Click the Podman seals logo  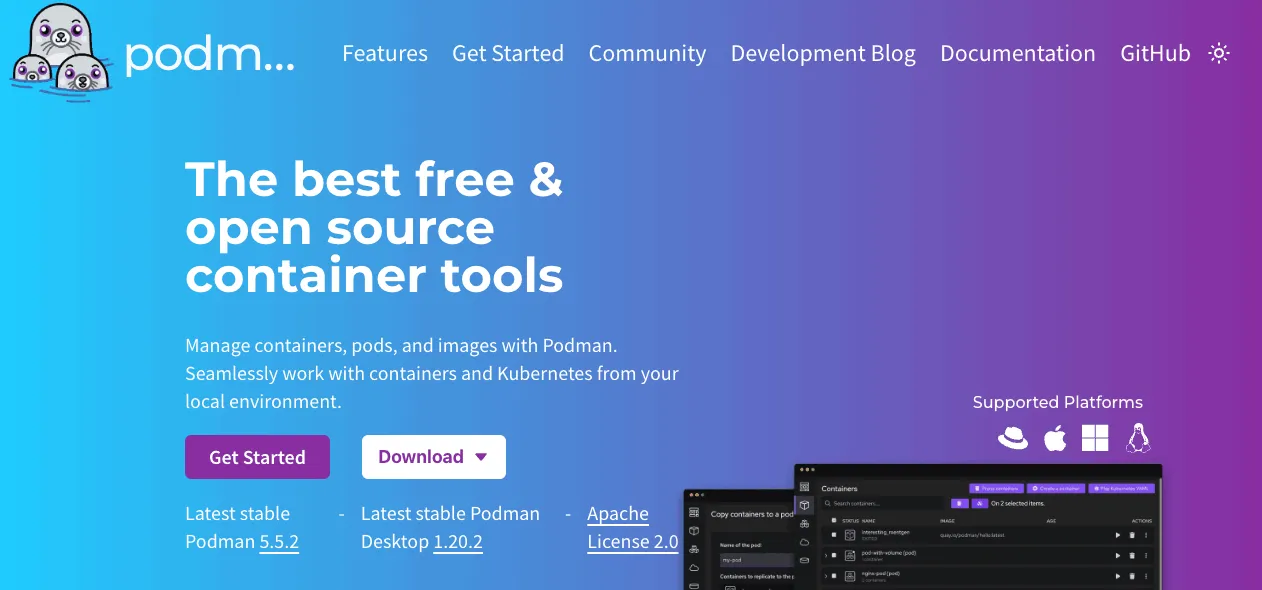point(59,53)
